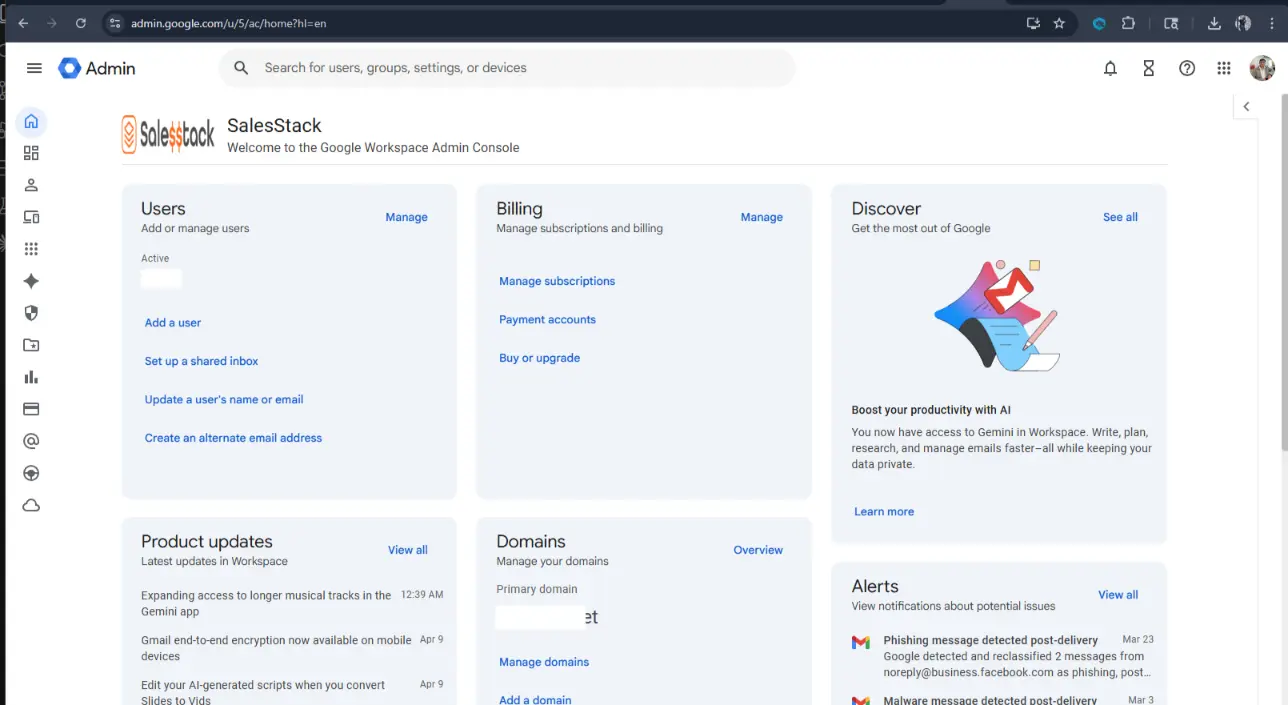Image resolution: width=1288 pixels, height=705 pixels.
Task: Open the Home sidebar icon
Action: point(31,121)
